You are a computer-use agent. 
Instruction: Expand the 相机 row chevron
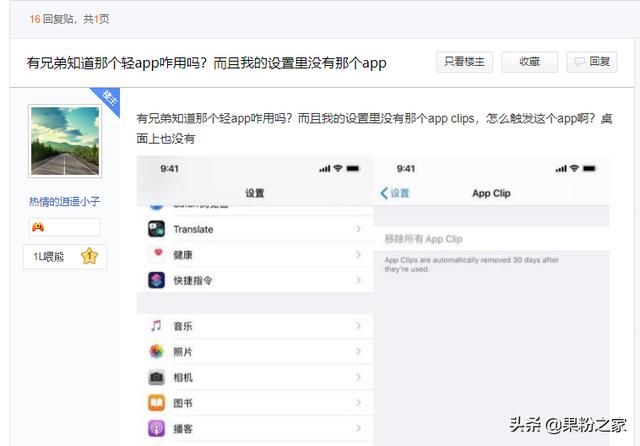[x=358, y=377]
